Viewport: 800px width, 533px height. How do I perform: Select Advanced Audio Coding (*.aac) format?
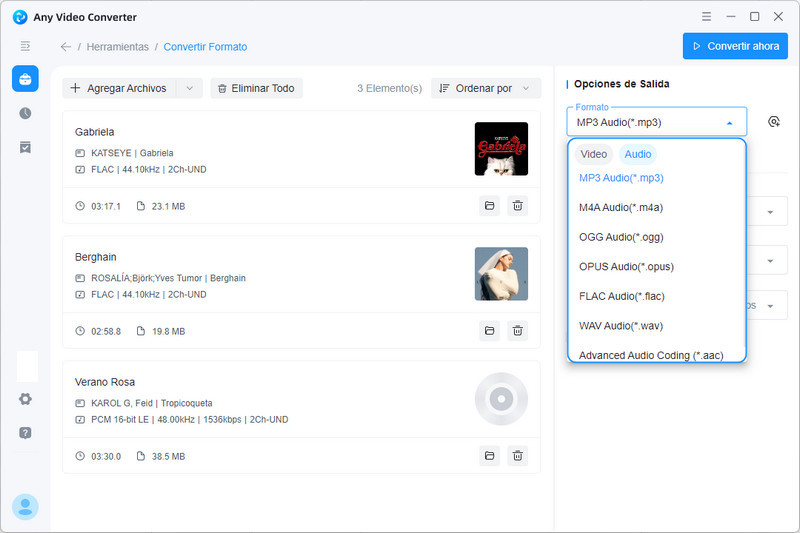tap(657, 354)
